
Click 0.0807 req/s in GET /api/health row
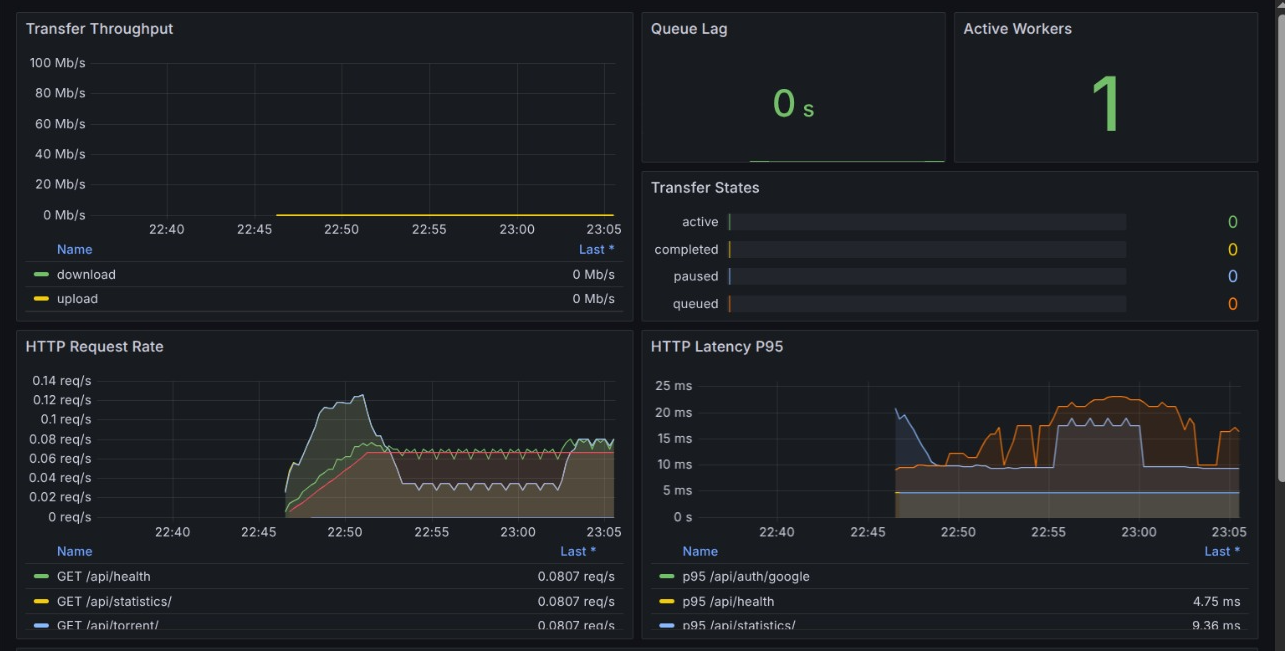tap(576, 576)
